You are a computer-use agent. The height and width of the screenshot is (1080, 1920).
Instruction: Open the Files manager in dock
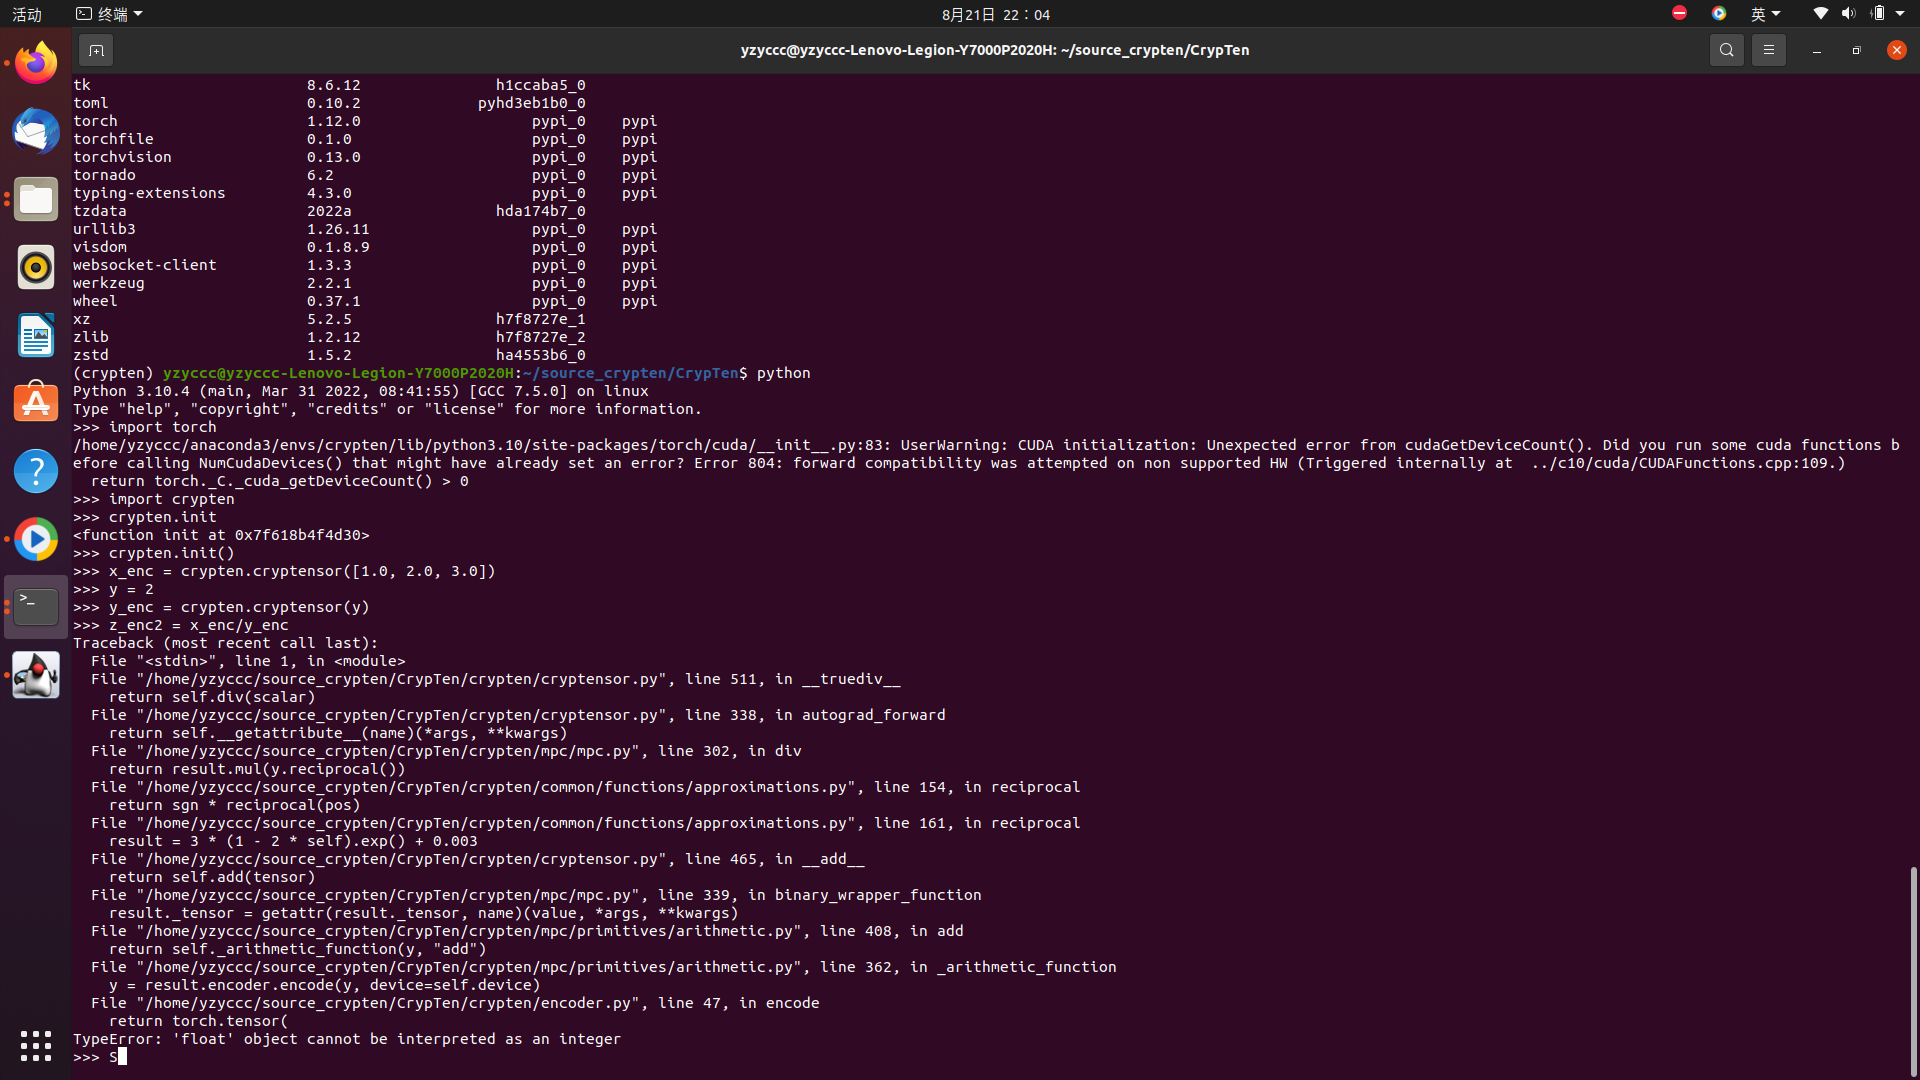(36, 199)
